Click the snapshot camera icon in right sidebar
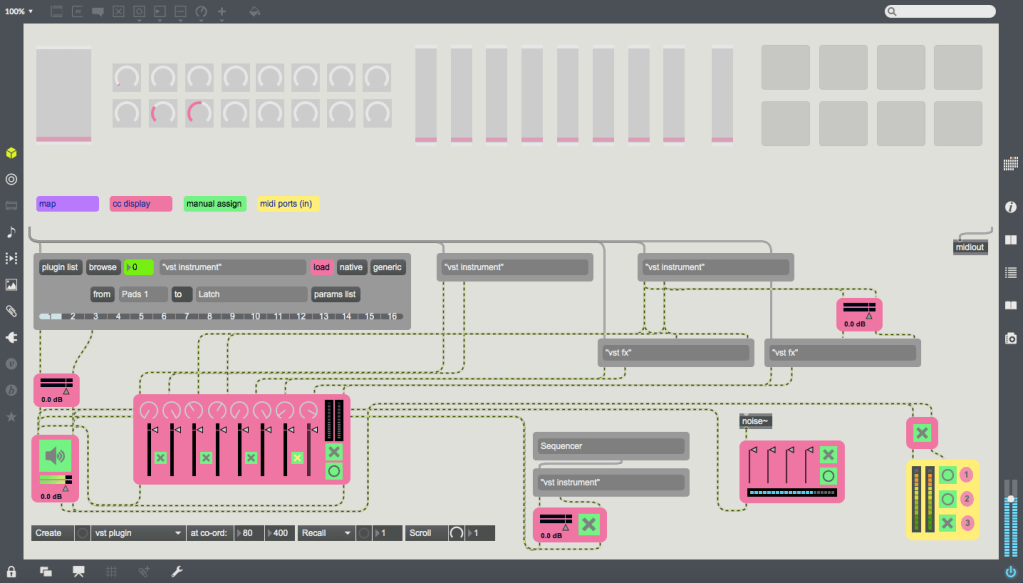Viewport: 1023px width, 583px height. [1010, 338]
